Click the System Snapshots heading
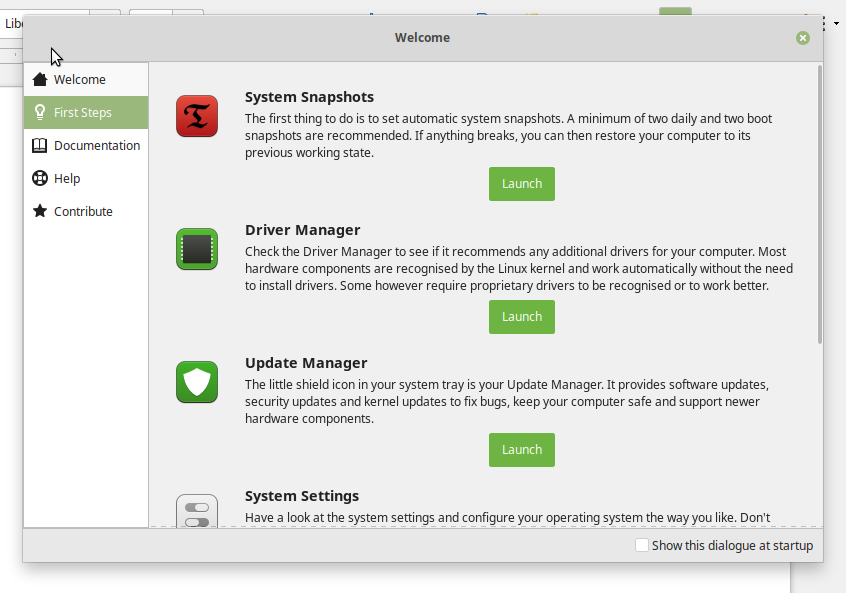 (x=309, y=97)
